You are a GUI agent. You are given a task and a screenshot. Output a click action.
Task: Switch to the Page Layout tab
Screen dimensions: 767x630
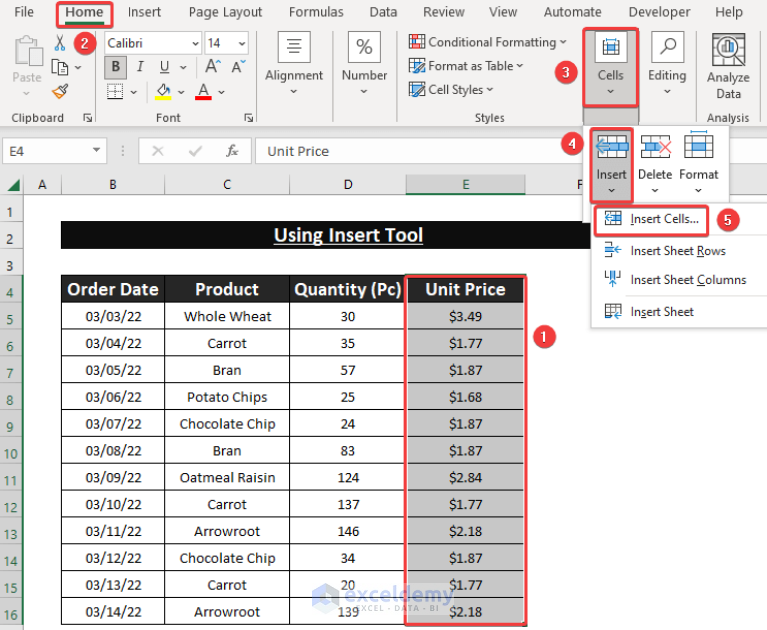pos(225,12)
